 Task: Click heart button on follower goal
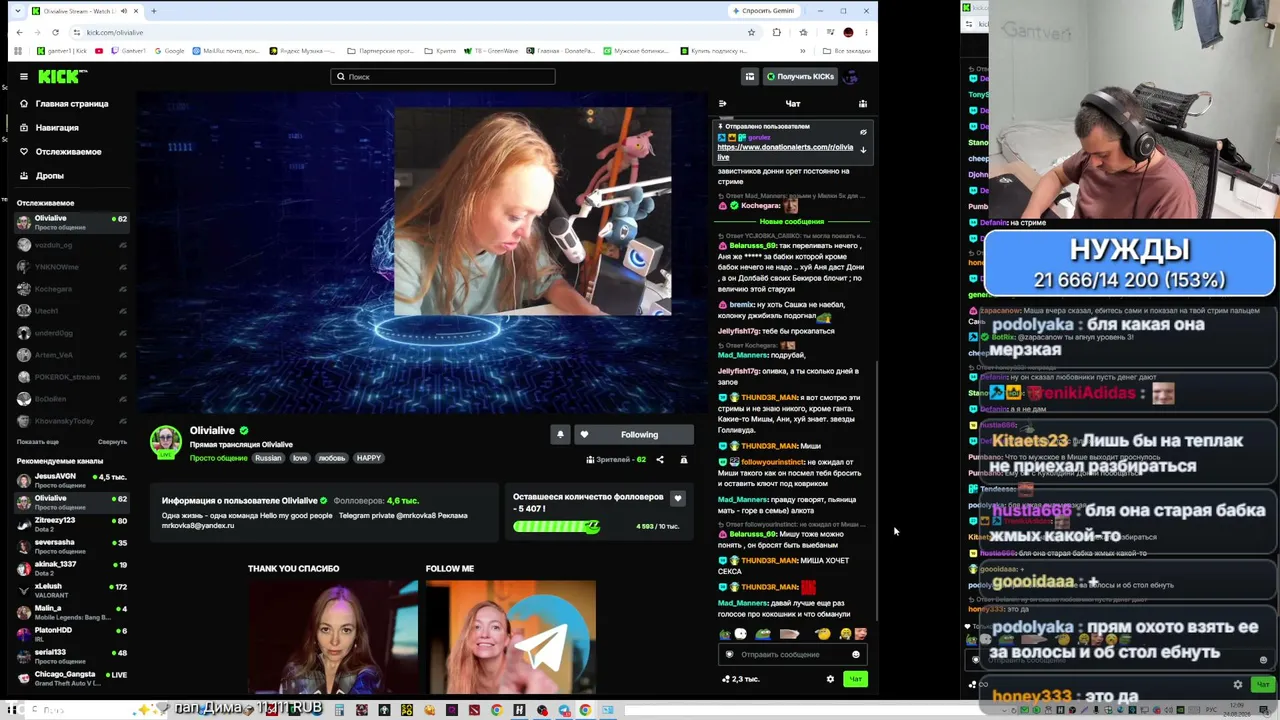[x=678, y=498]
